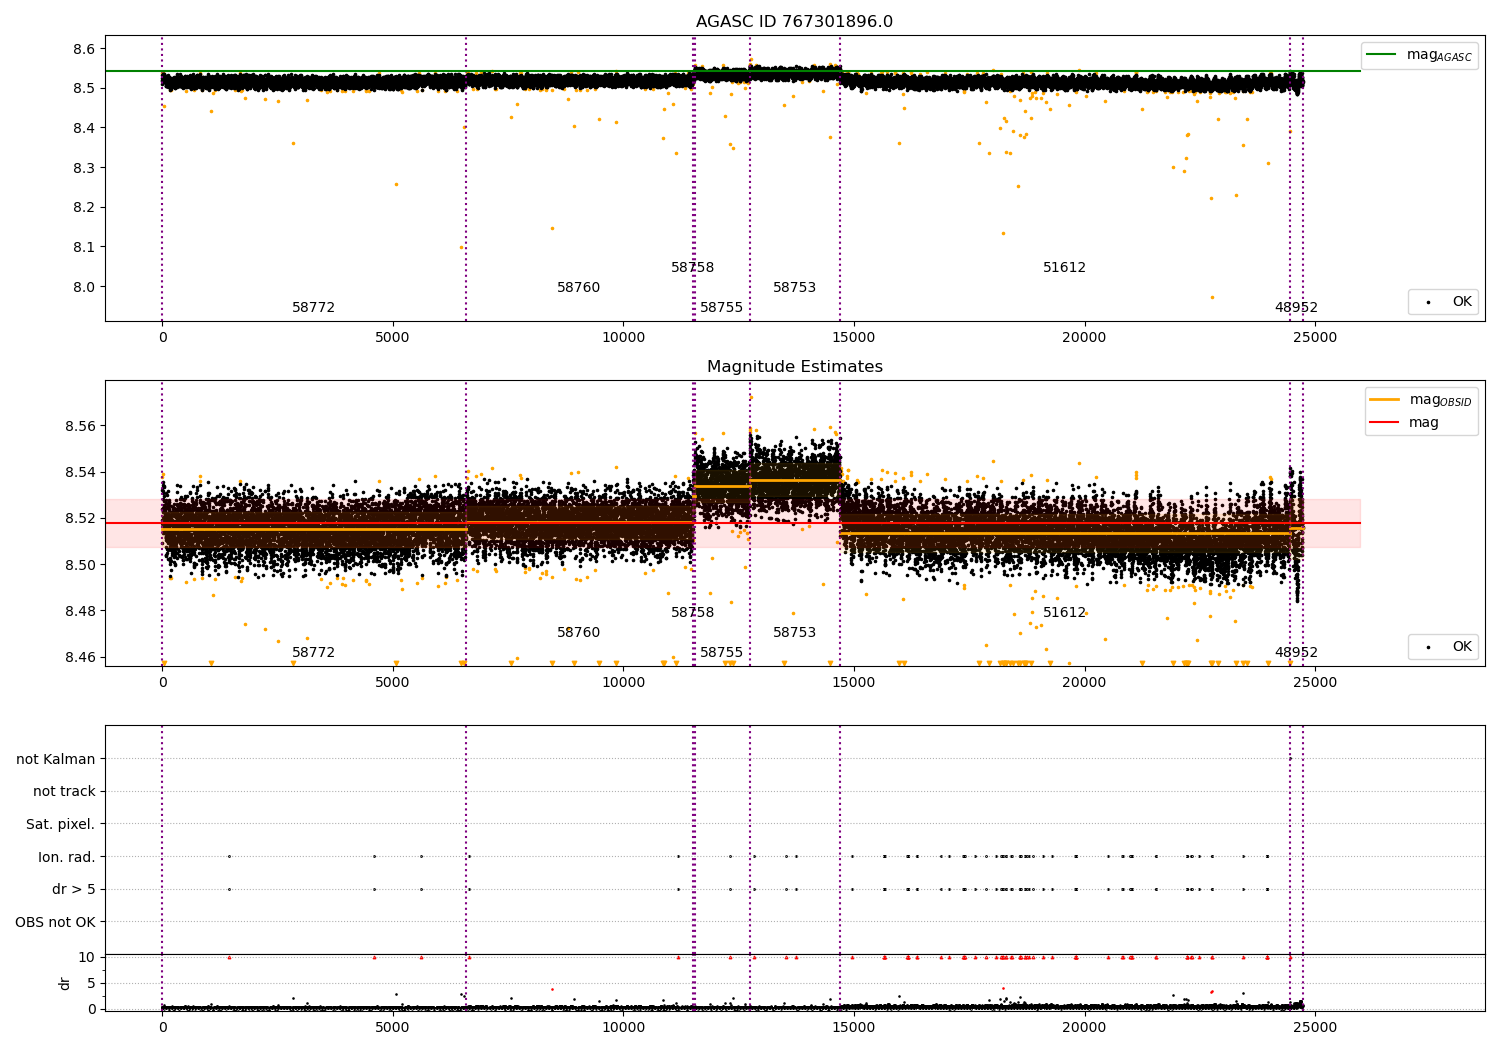Click the 51612 label in the Magnitude Estimates plot
The height and width of the screenshot is (1050, 1500).
(1065, 613)
